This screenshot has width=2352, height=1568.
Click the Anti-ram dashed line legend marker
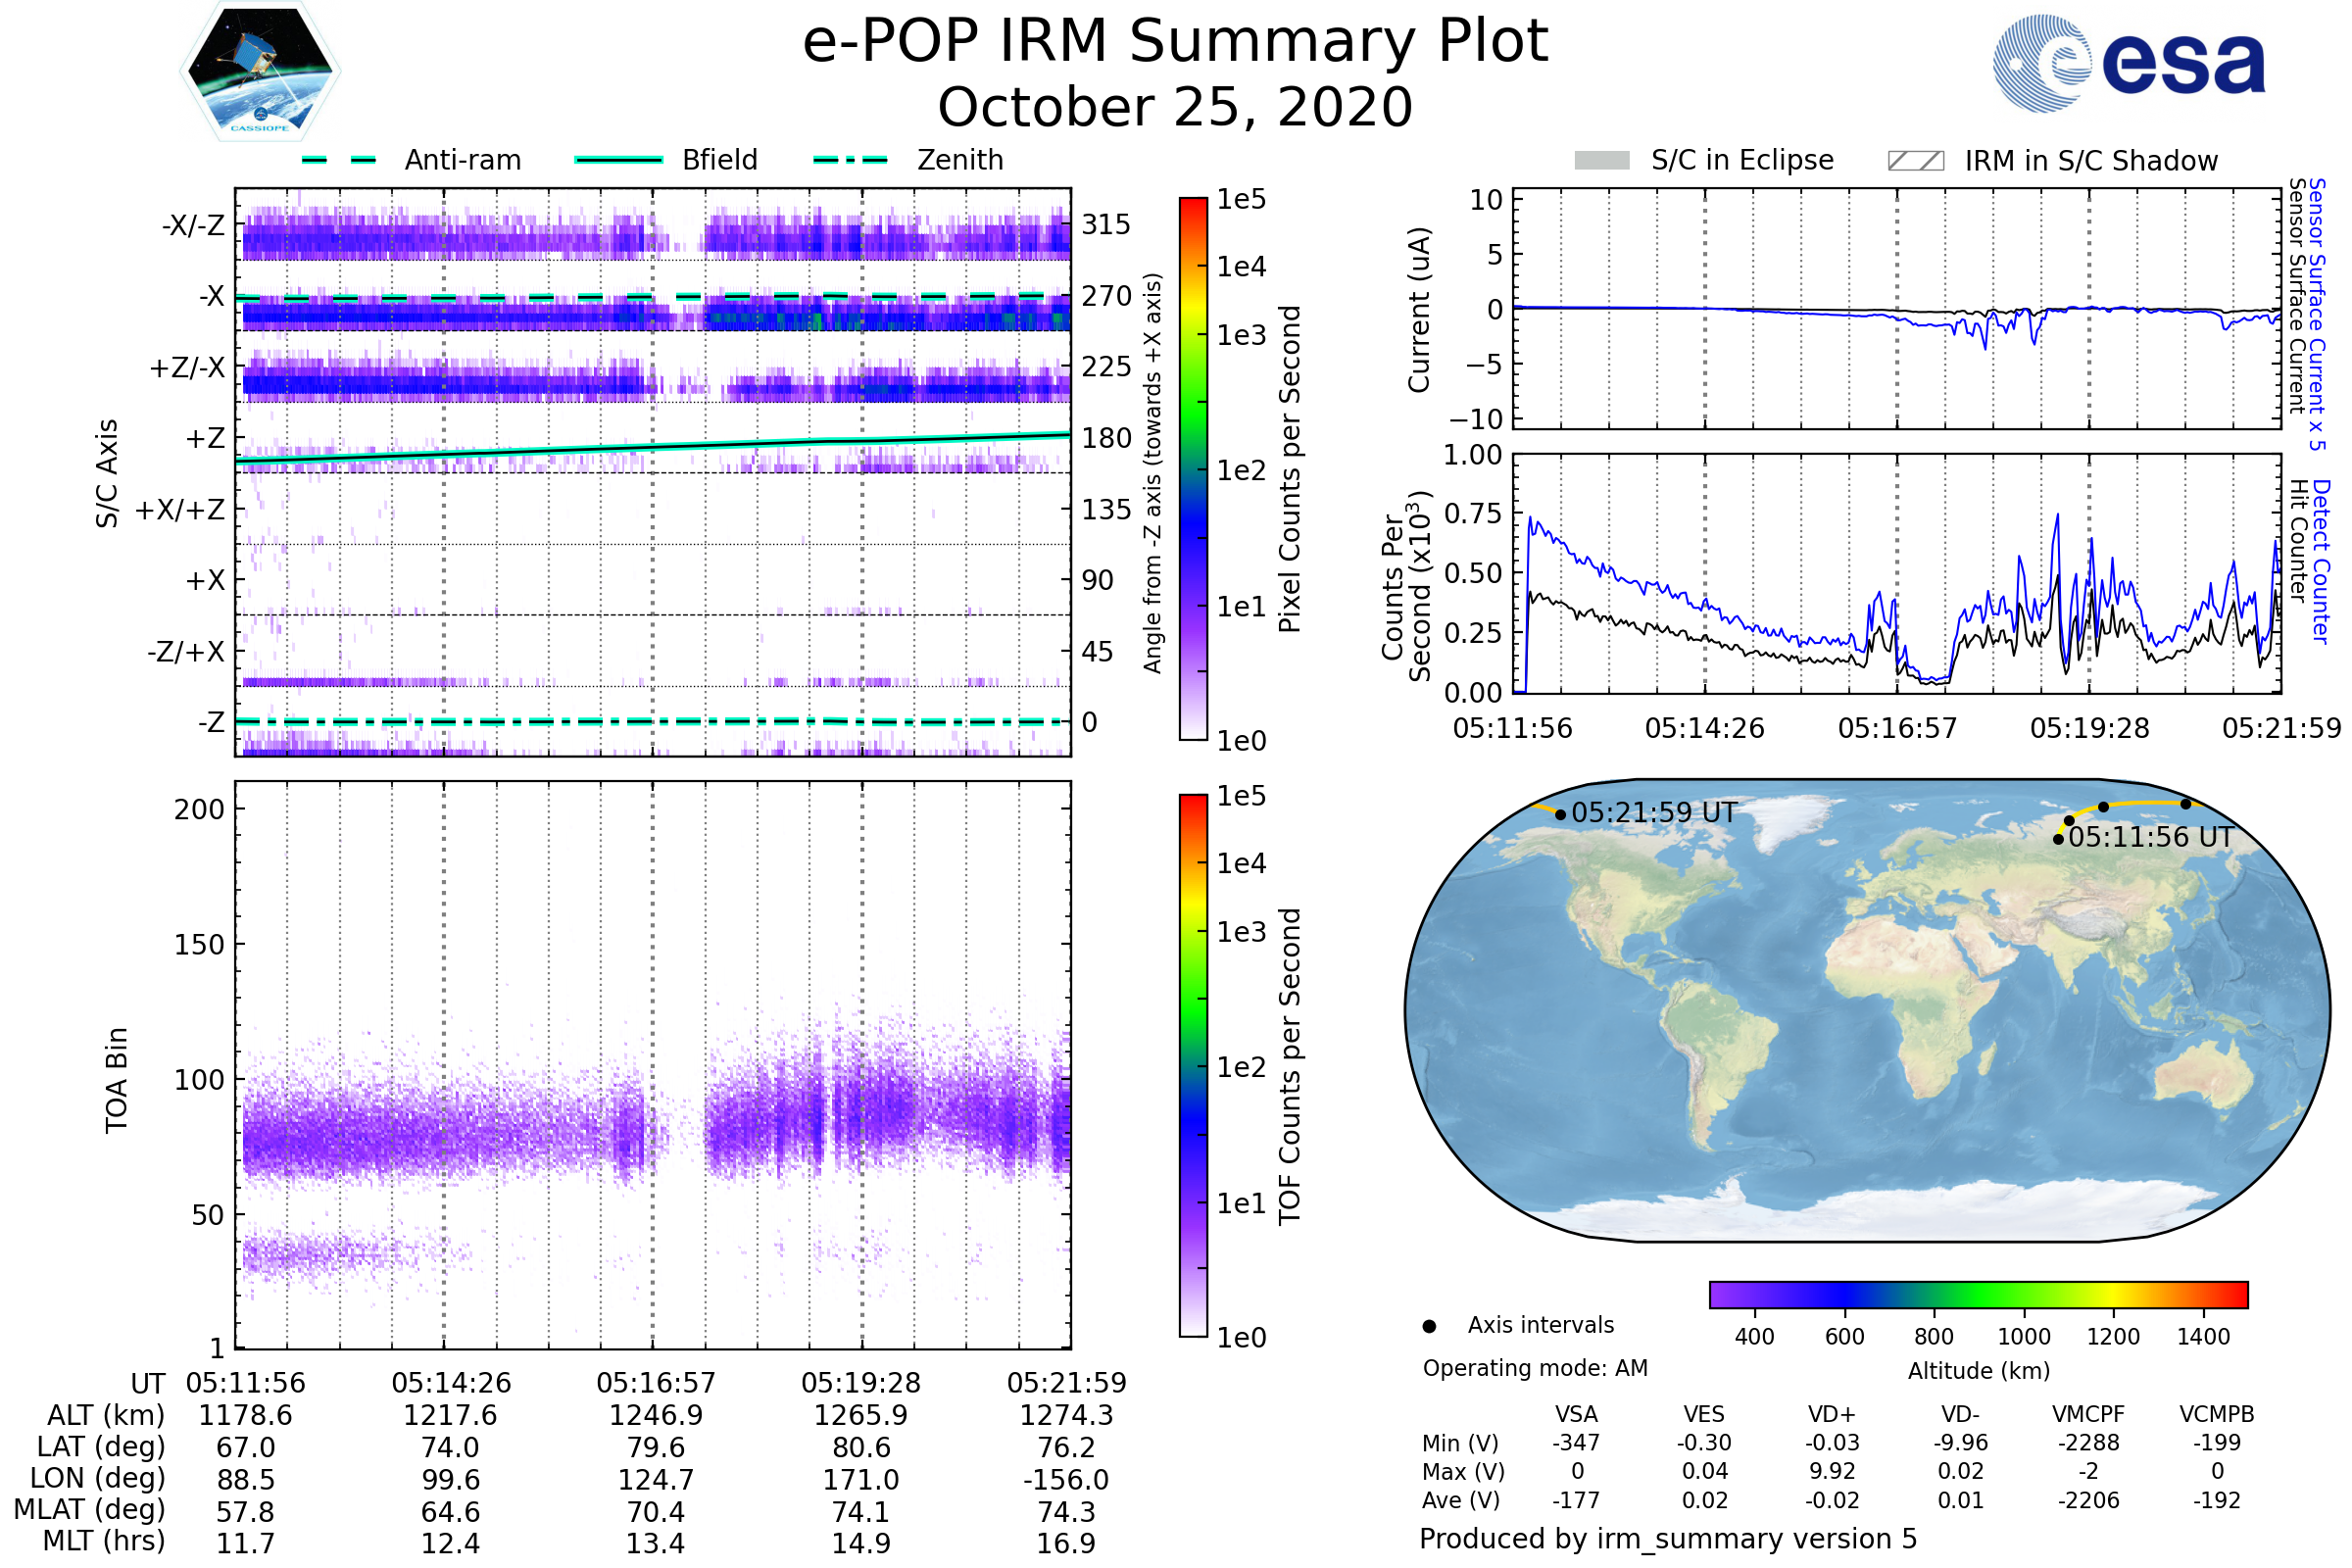point(339,160)
